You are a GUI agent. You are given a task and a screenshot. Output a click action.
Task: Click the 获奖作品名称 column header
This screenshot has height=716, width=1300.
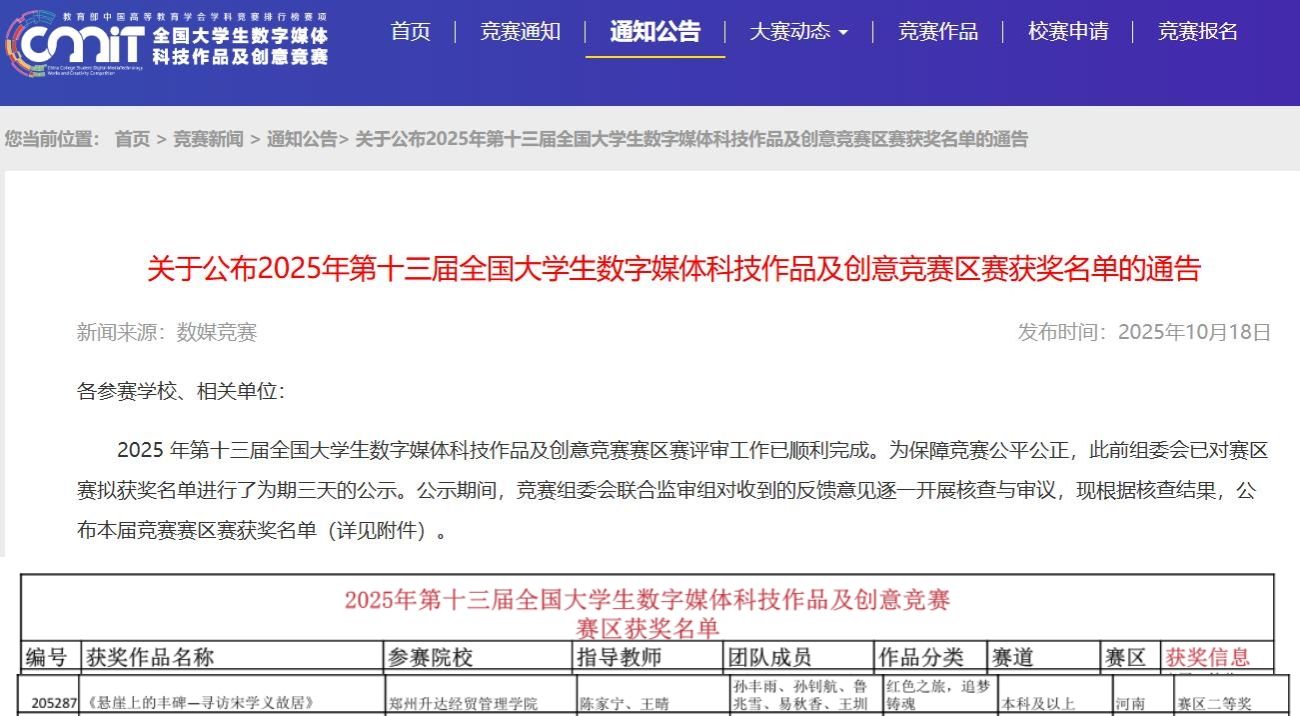tap(150, 657)
